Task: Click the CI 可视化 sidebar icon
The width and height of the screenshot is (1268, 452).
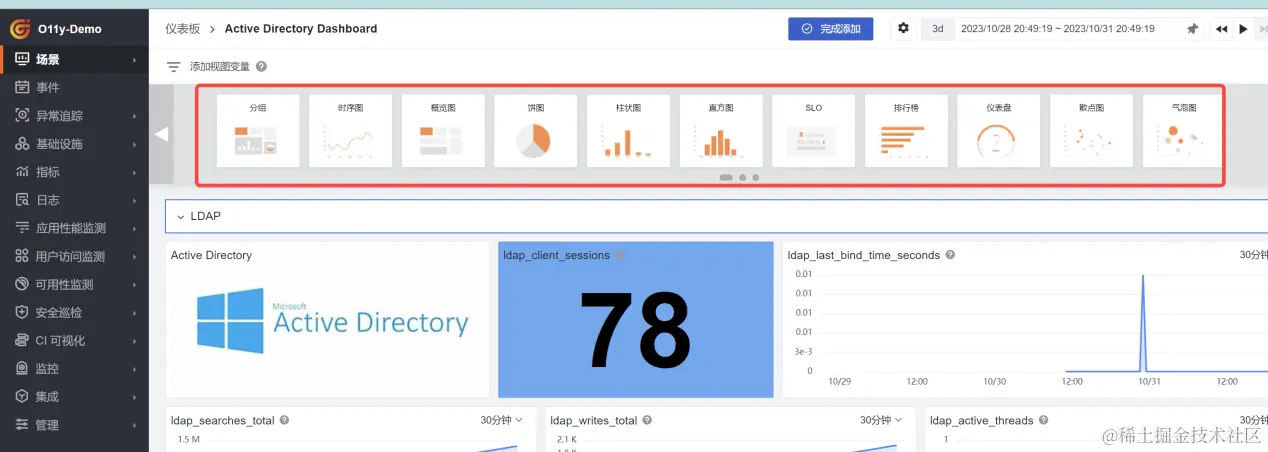Action: pyautogui.click(x=22, y=340)
